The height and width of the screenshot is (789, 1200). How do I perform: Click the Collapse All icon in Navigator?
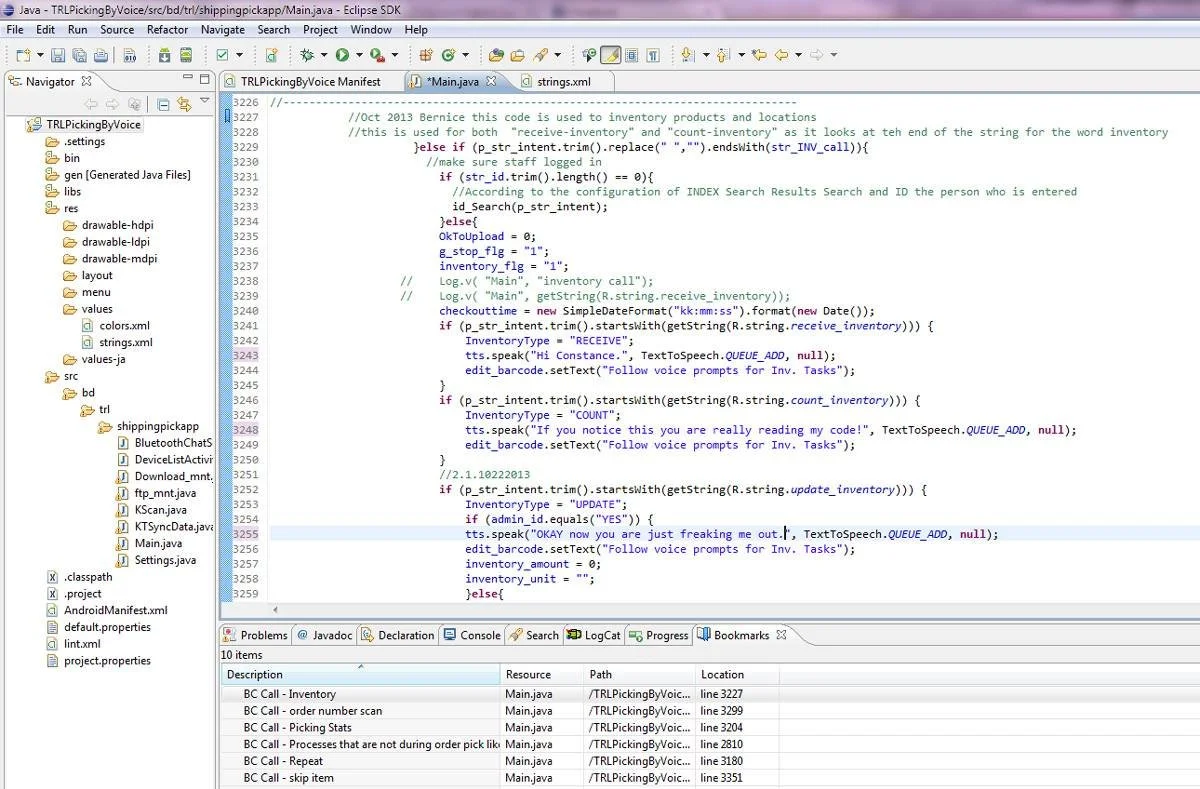[x=163, y=104]
